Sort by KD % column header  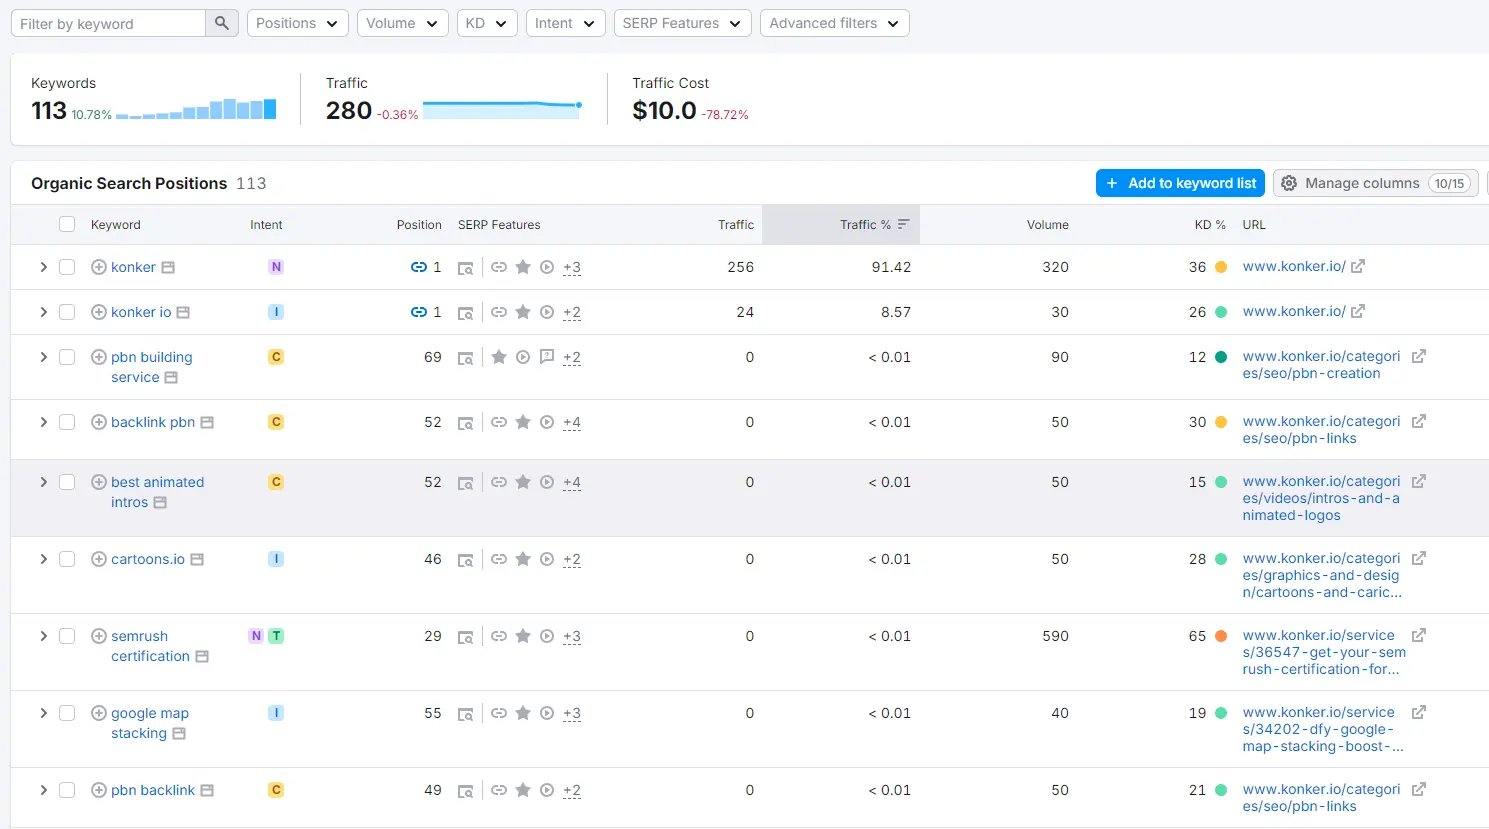[x=1210, y=225]
